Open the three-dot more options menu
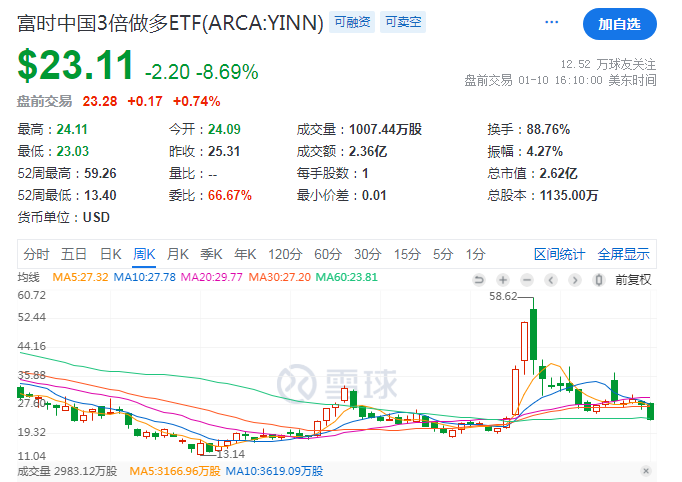The height and width of the screenshot is (482, 682). [x=552, y=22]
